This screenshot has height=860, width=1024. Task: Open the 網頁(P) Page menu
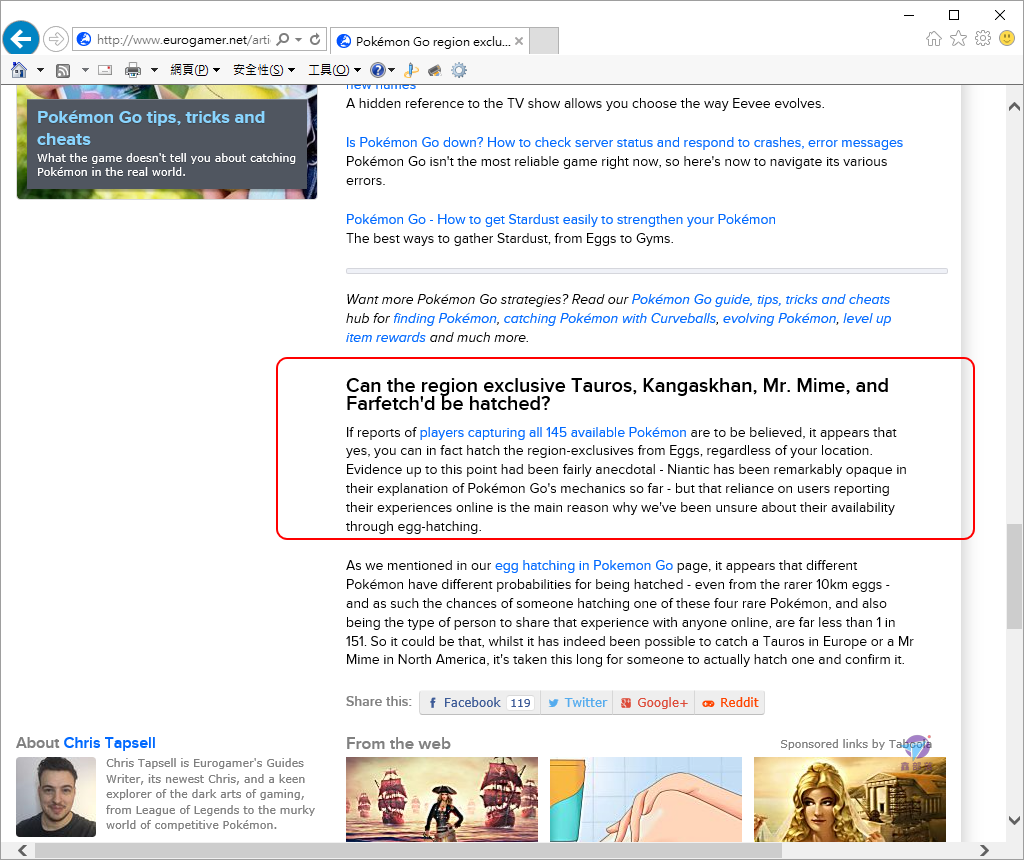click(x=195, y=70)
